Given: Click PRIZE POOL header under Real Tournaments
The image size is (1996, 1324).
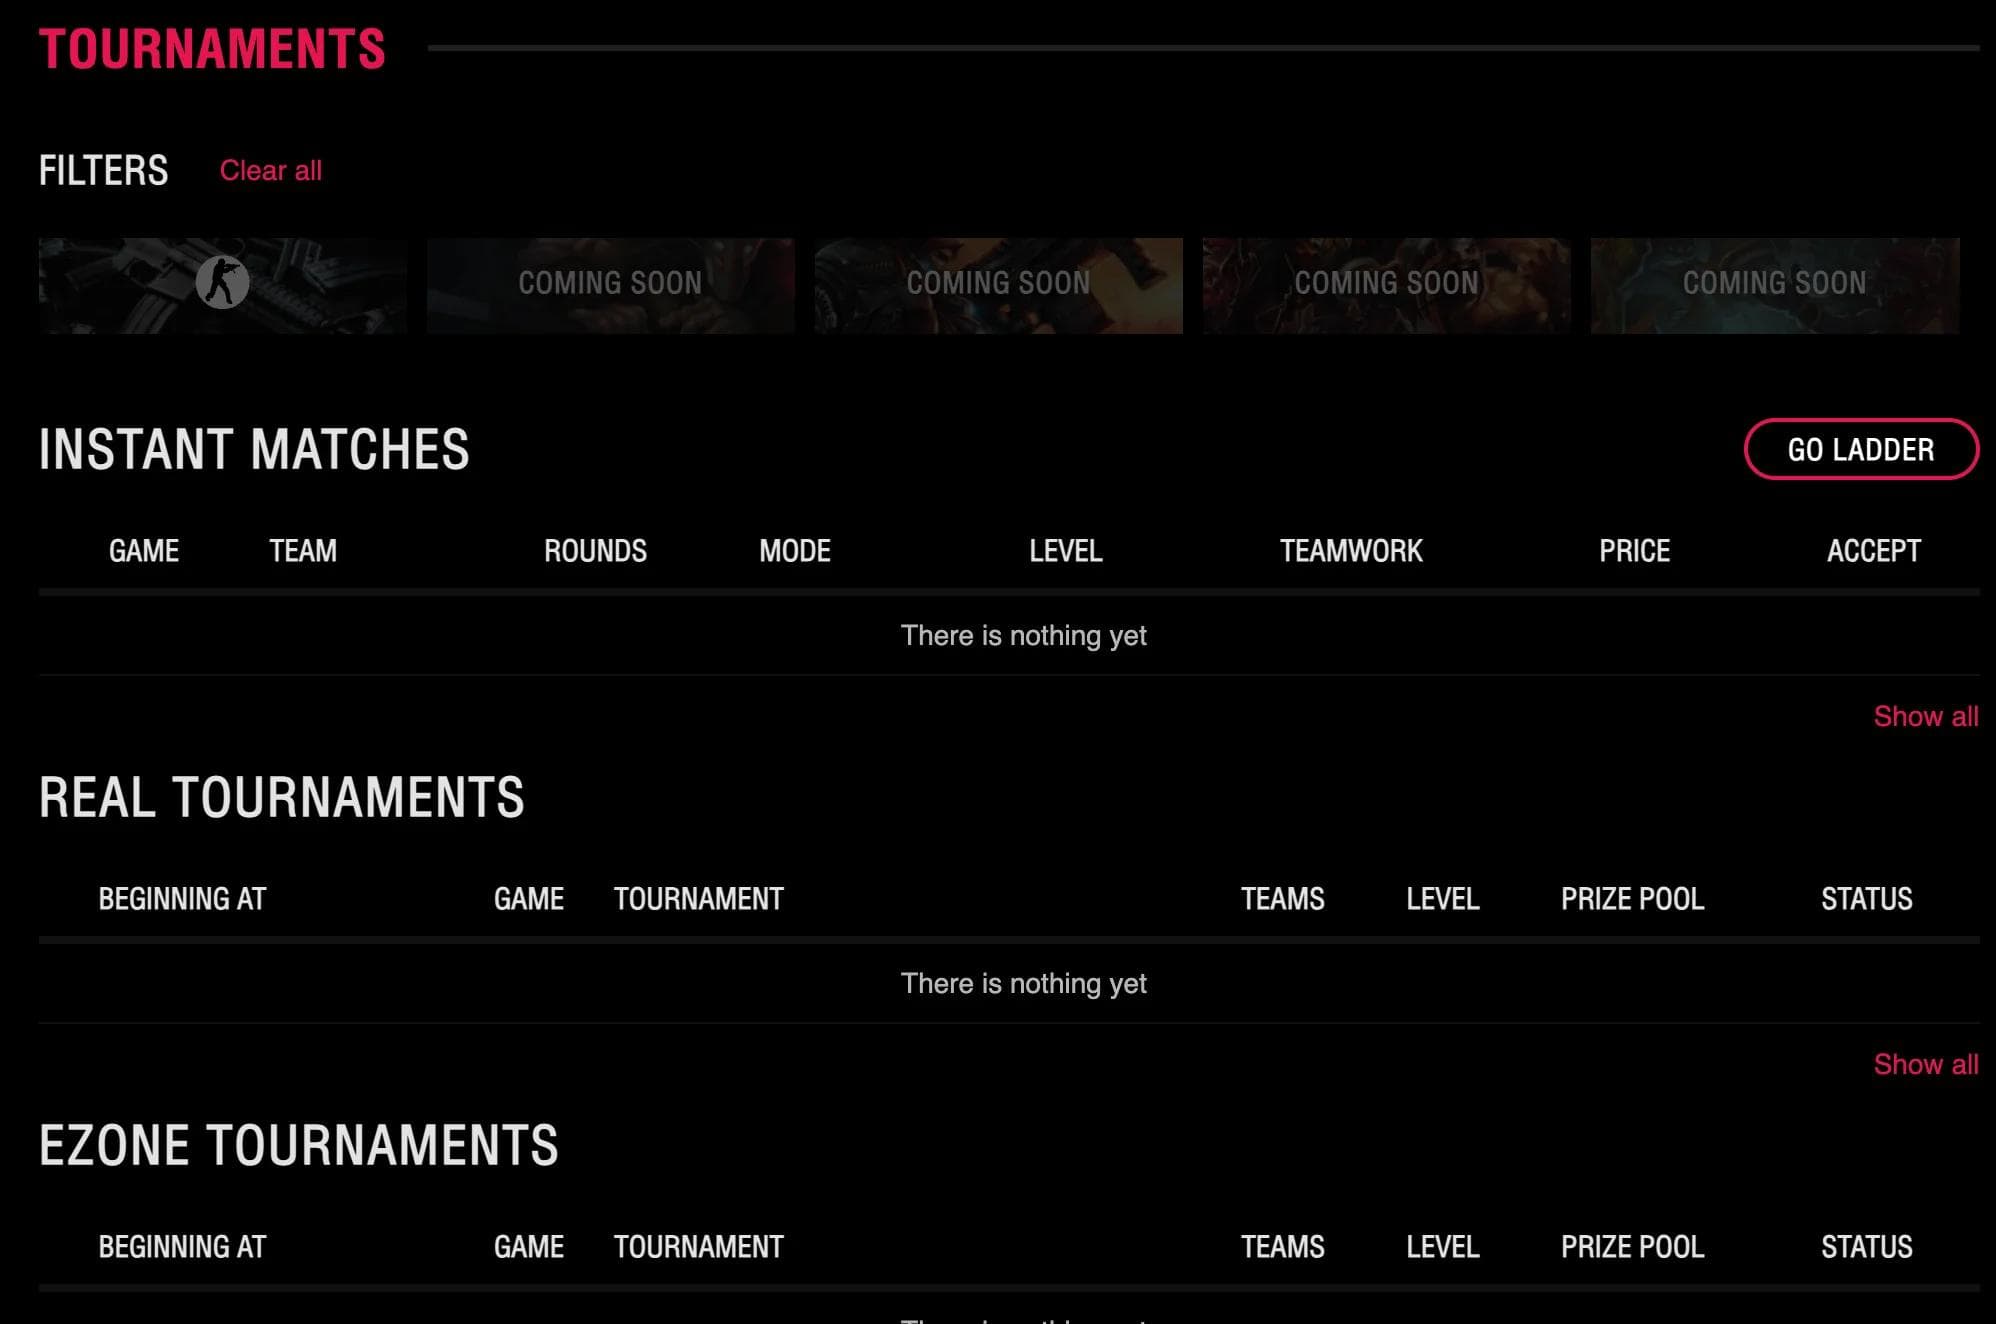Looking at the screenshot, I should tap(1632, 899).
